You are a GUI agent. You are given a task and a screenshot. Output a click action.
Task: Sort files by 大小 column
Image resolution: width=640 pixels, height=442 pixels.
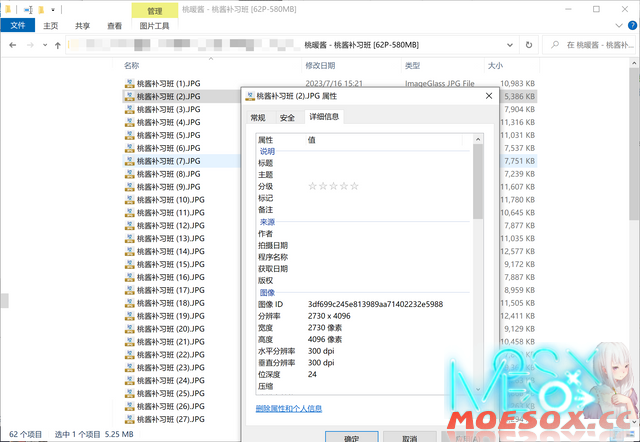coord(495,65)
